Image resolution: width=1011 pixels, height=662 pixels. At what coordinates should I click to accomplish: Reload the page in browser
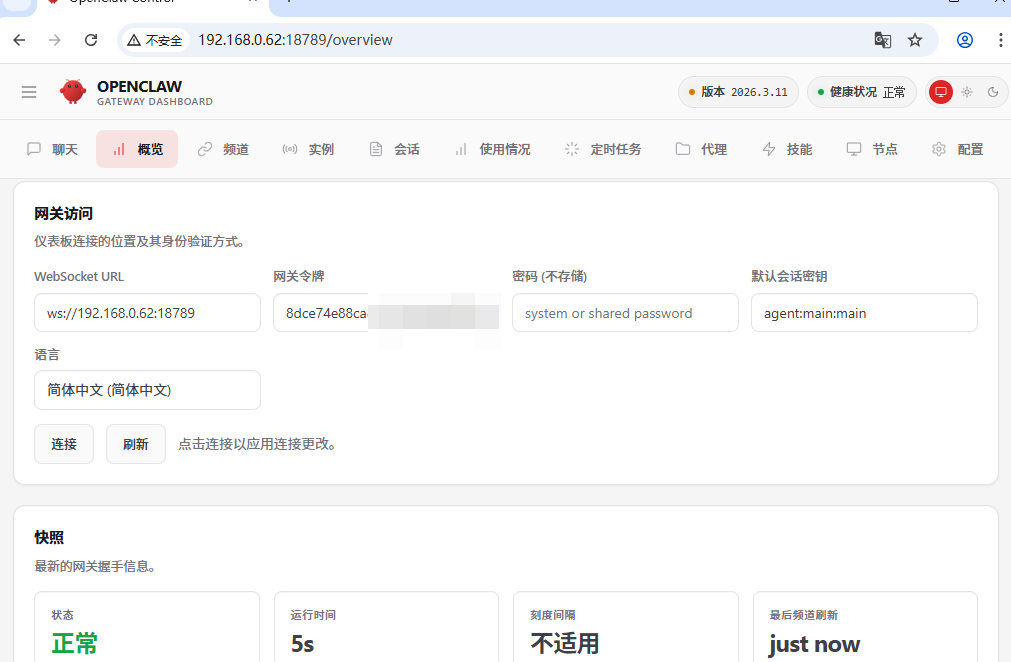[91, 40]
